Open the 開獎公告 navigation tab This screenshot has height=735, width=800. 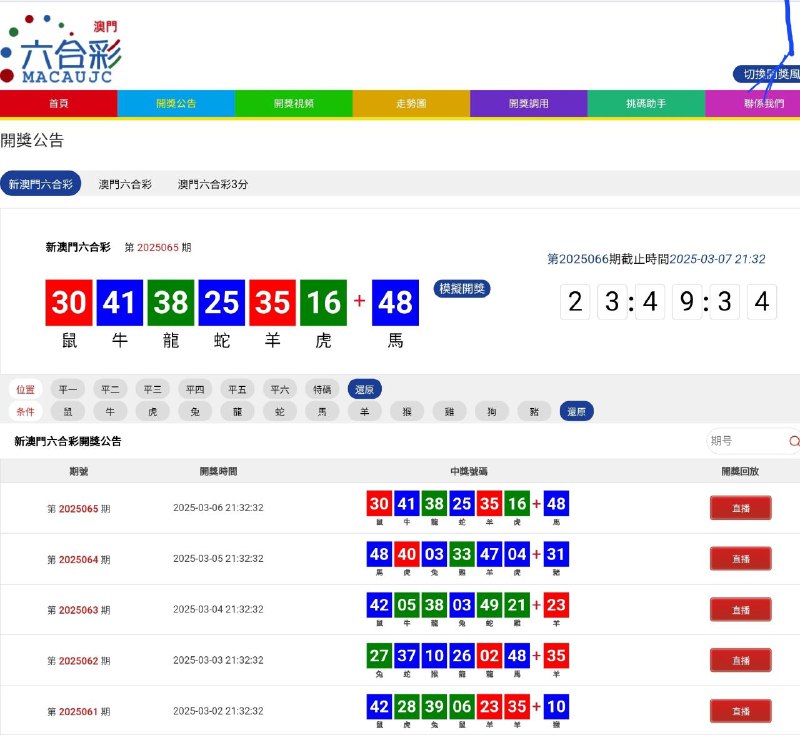(176, 104)
